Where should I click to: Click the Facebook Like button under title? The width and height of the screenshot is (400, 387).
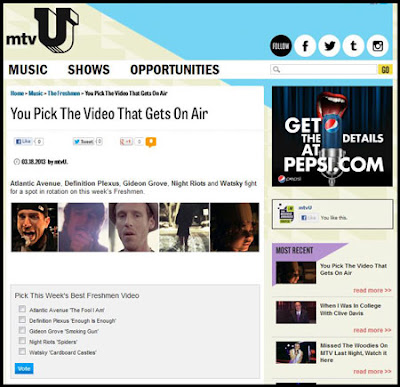[23, 141]
